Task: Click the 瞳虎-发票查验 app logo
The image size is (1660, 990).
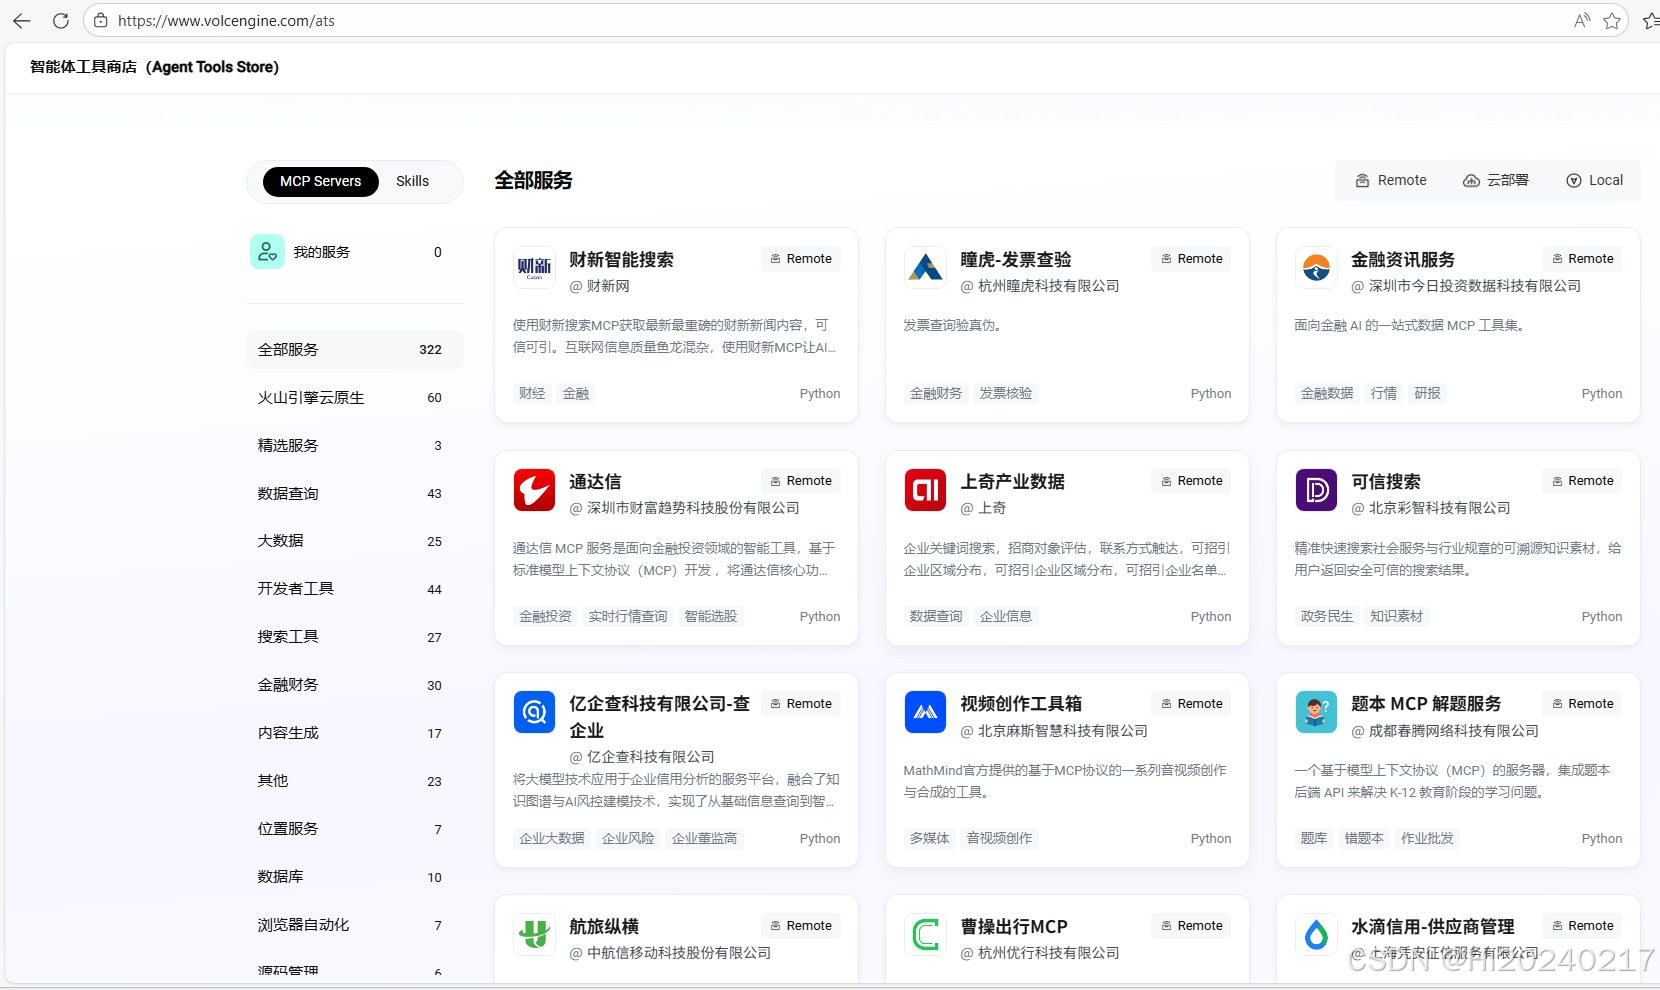Action: pos(925,268)
